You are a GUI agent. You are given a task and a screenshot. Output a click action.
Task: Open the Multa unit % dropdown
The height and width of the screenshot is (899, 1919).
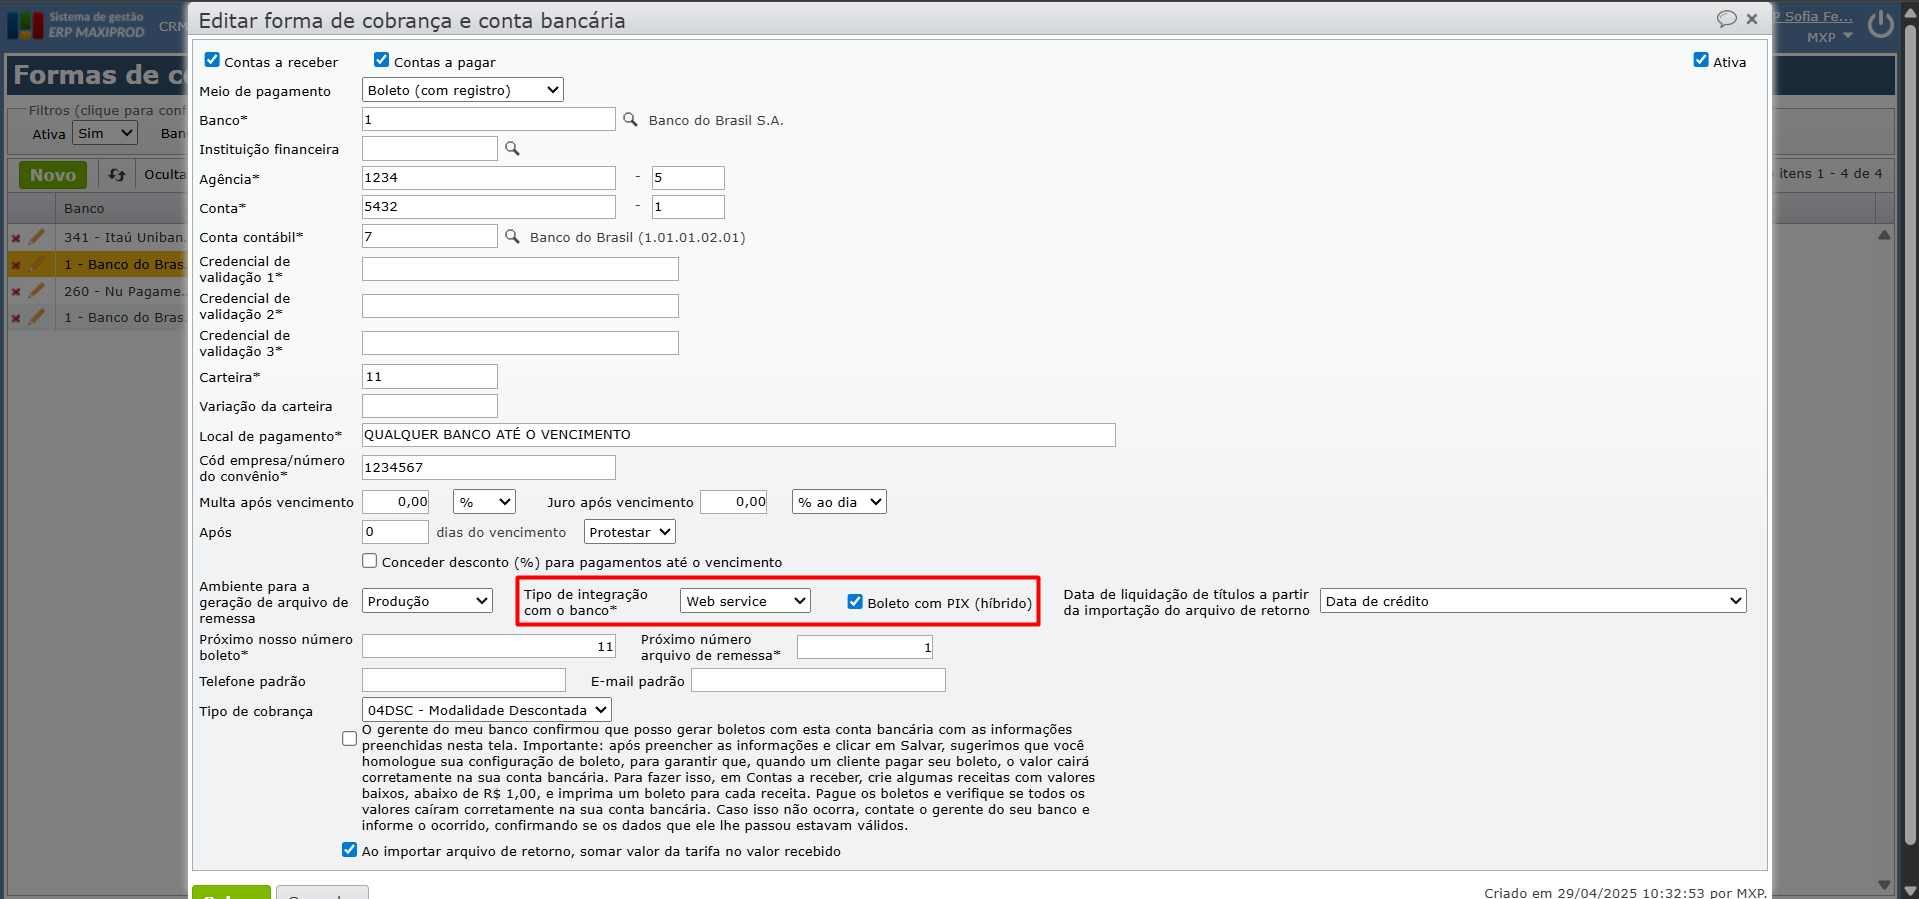click(x=484, y=502)
